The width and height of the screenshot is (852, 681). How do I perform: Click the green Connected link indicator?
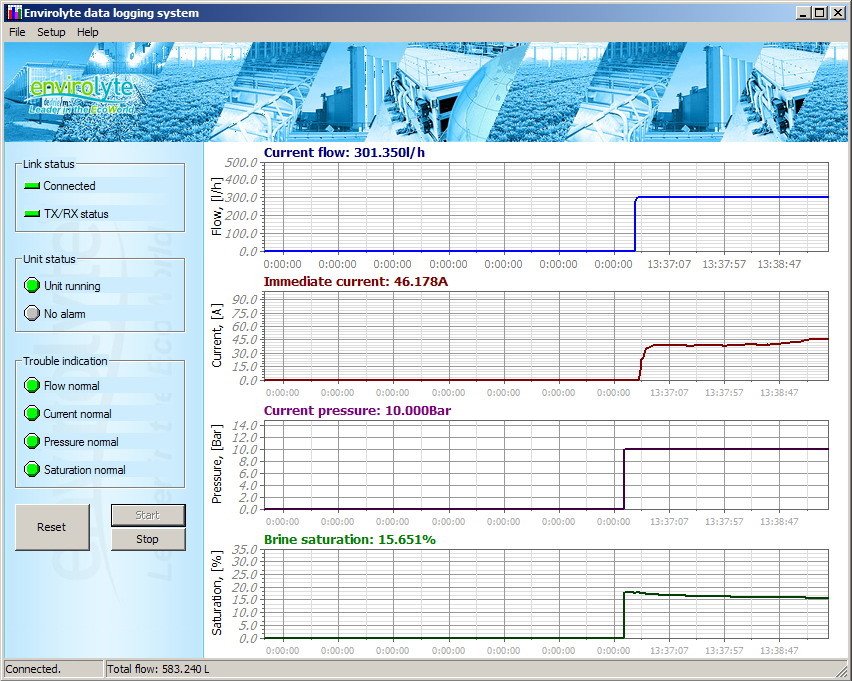pos(32,186)
